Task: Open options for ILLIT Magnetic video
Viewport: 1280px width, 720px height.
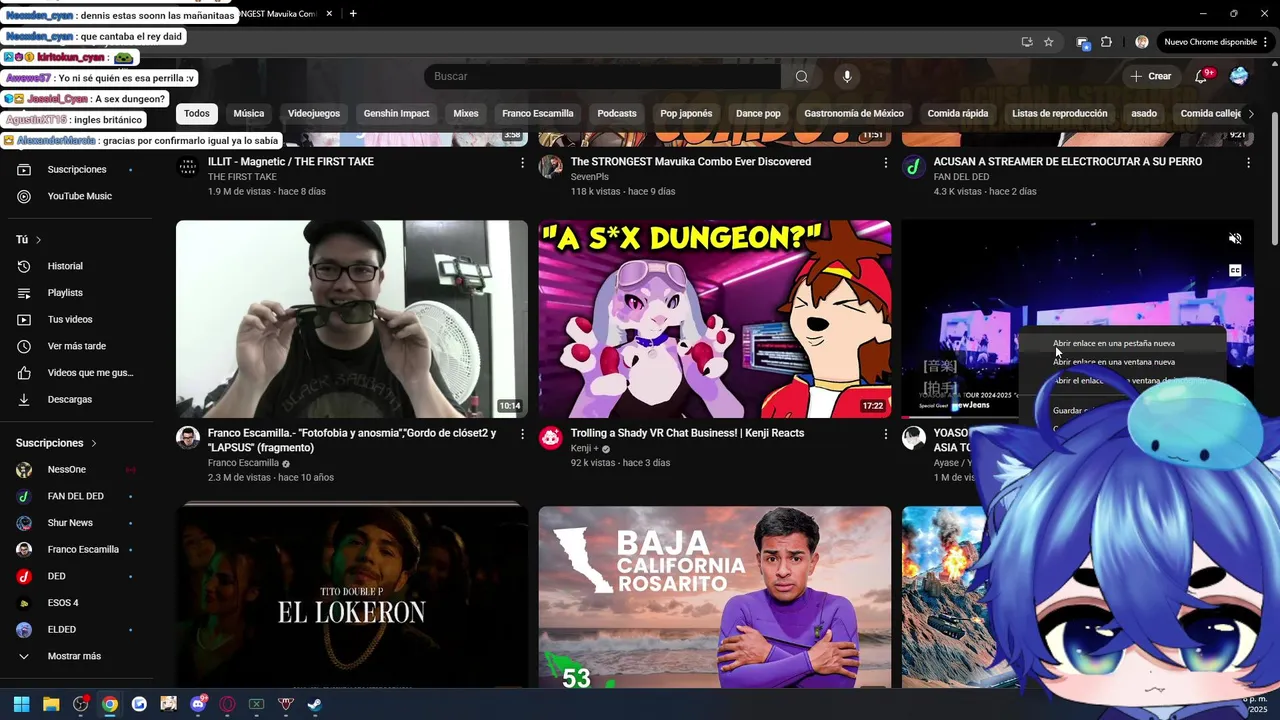Action: click(x=522, y=162)
